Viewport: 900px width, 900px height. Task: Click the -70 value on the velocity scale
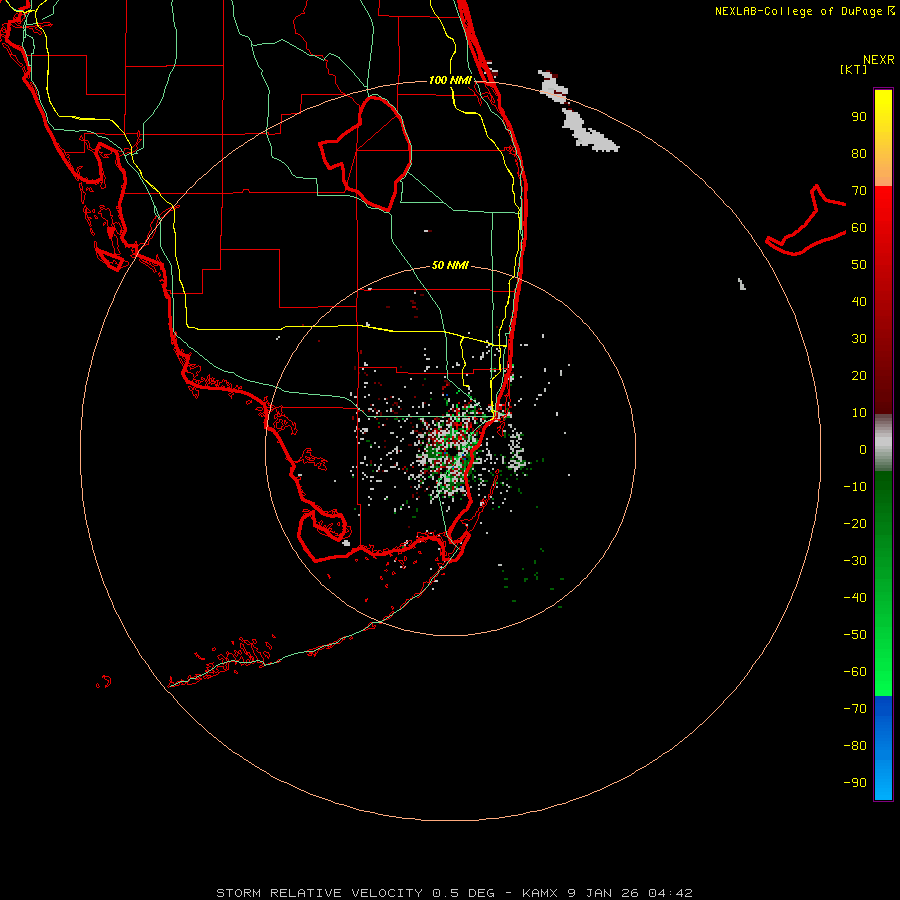coord(855,709)
